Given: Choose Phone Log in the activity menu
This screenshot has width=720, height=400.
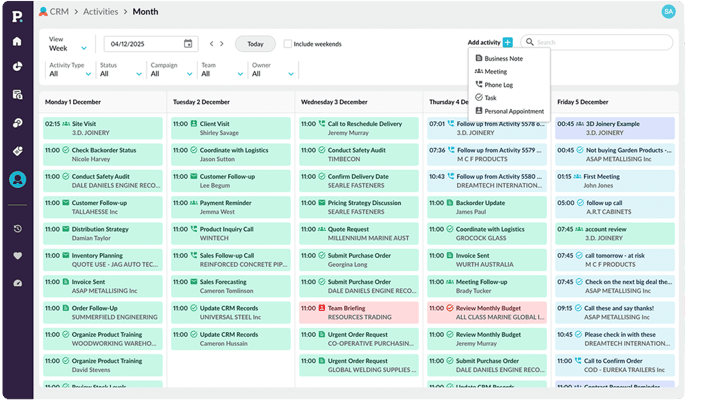Looking at the screenshot, I should pyautogui.click(x=503, y=85).
